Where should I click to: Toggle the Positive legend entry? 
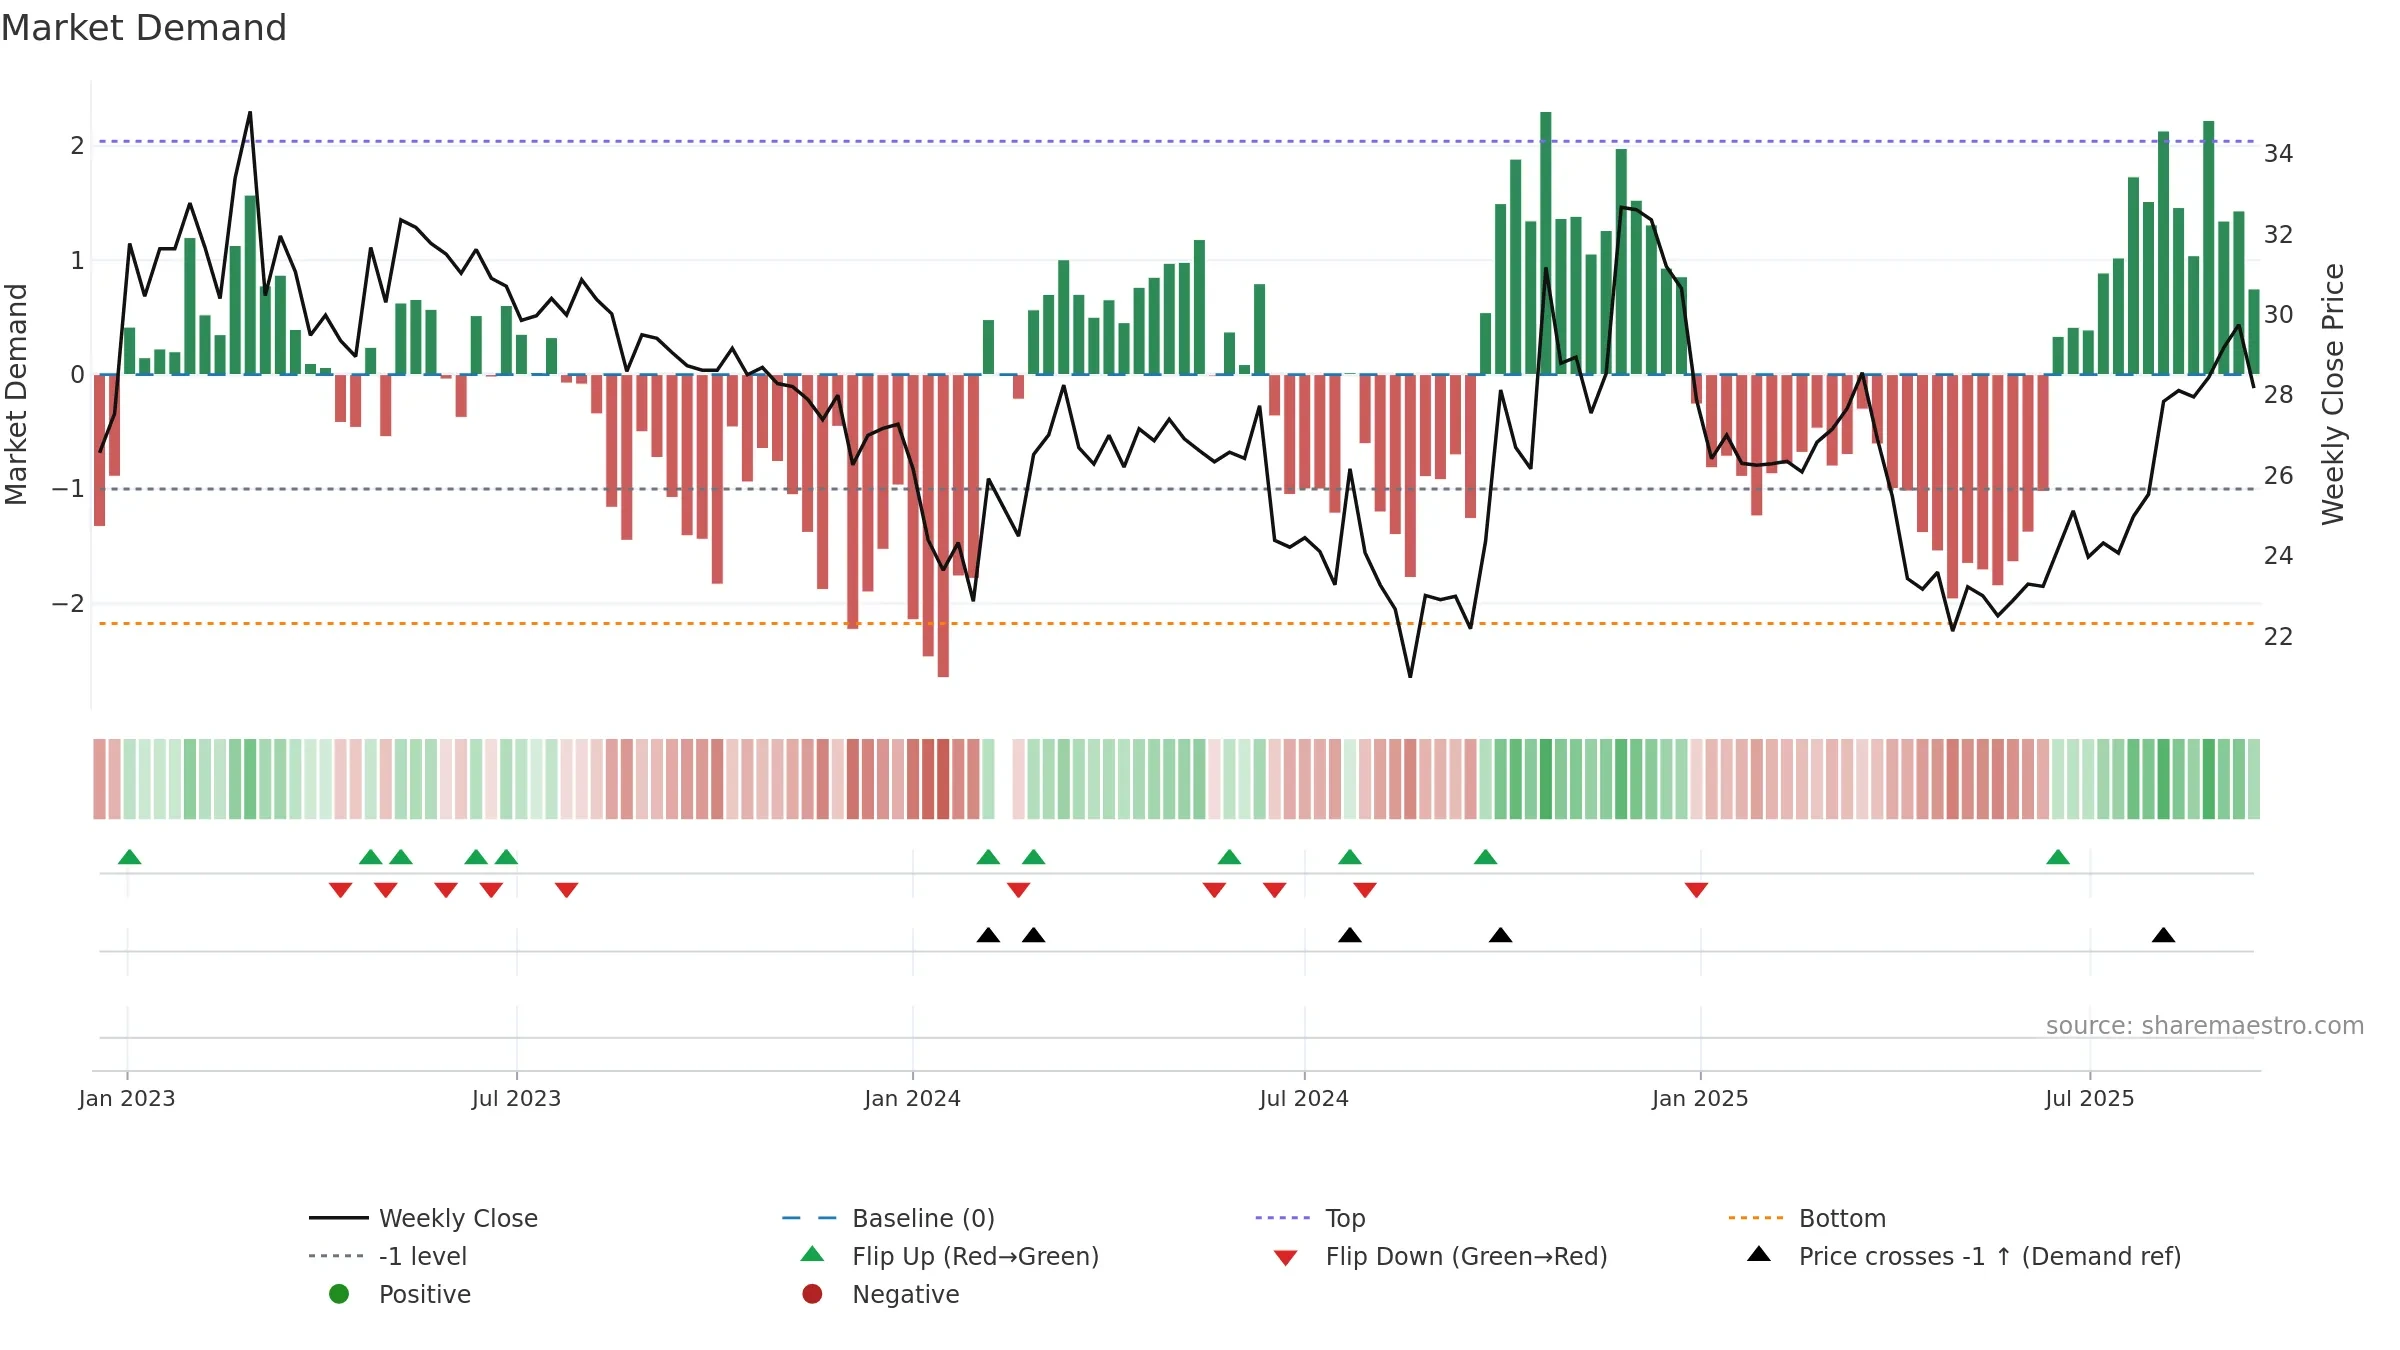tap(400, 1294)
